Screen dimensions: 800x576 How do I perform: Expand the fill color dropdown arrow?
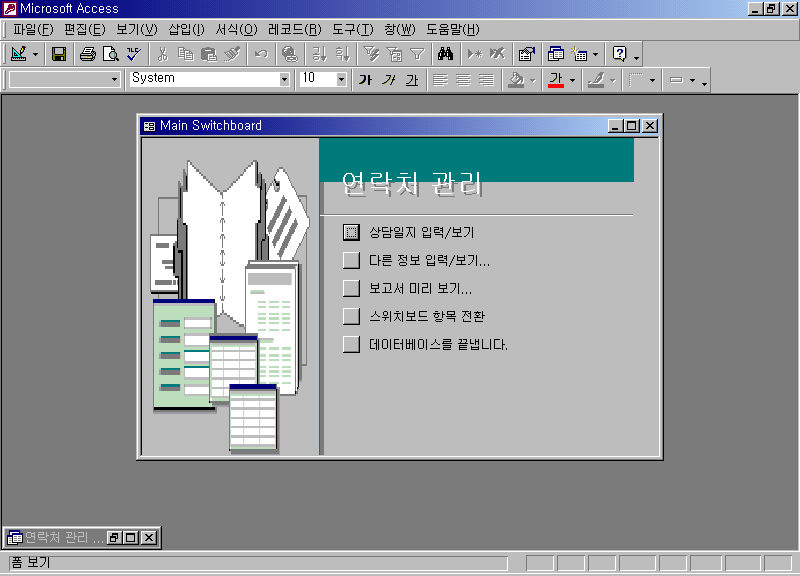(x=532, y=80)
